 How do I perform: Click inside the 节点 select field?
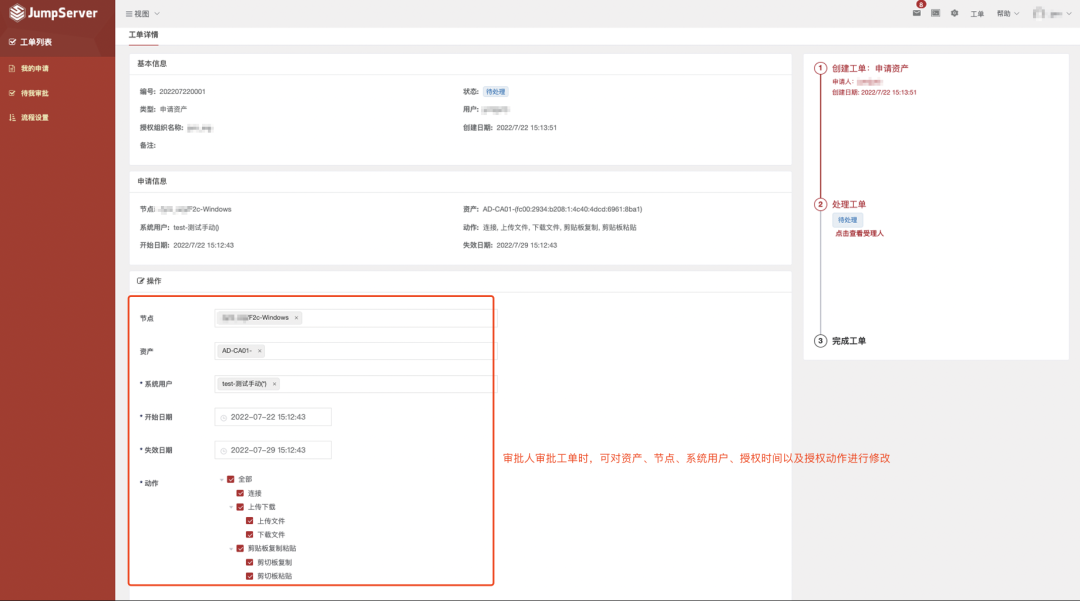(x=355, y=318)
